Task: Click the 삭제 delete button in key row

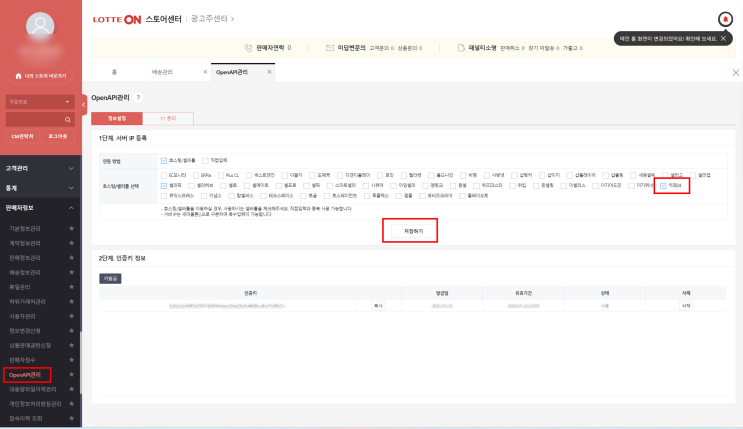Action: (x=686, y=306)
